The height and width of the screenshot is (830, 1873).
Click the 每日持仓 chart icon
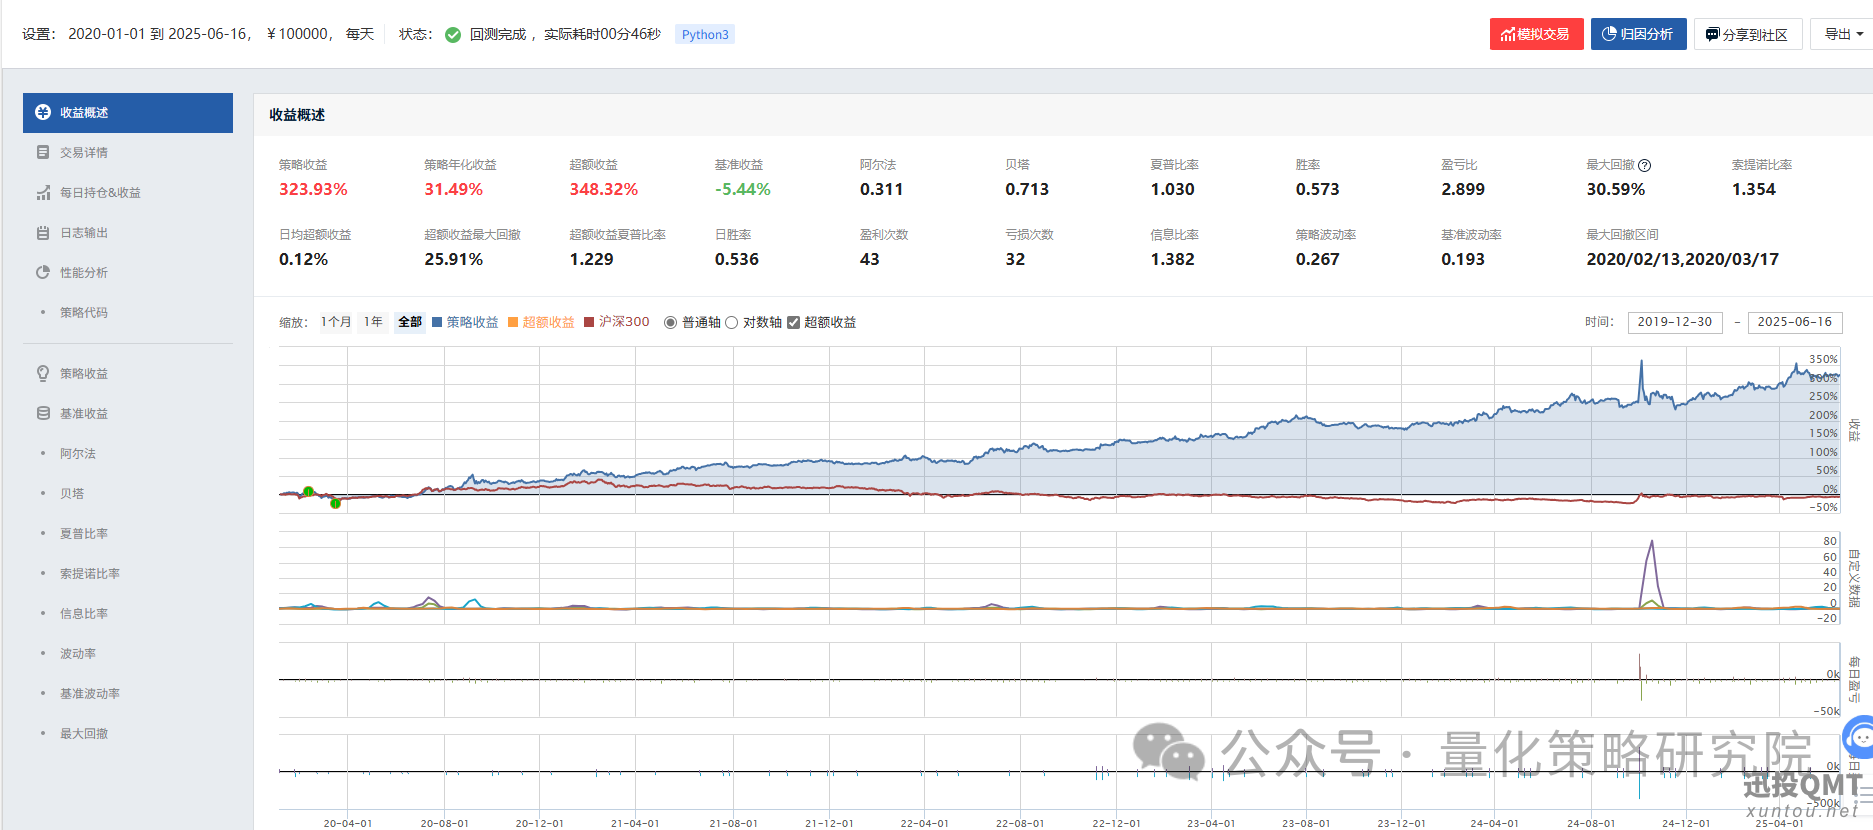point(43,193)
